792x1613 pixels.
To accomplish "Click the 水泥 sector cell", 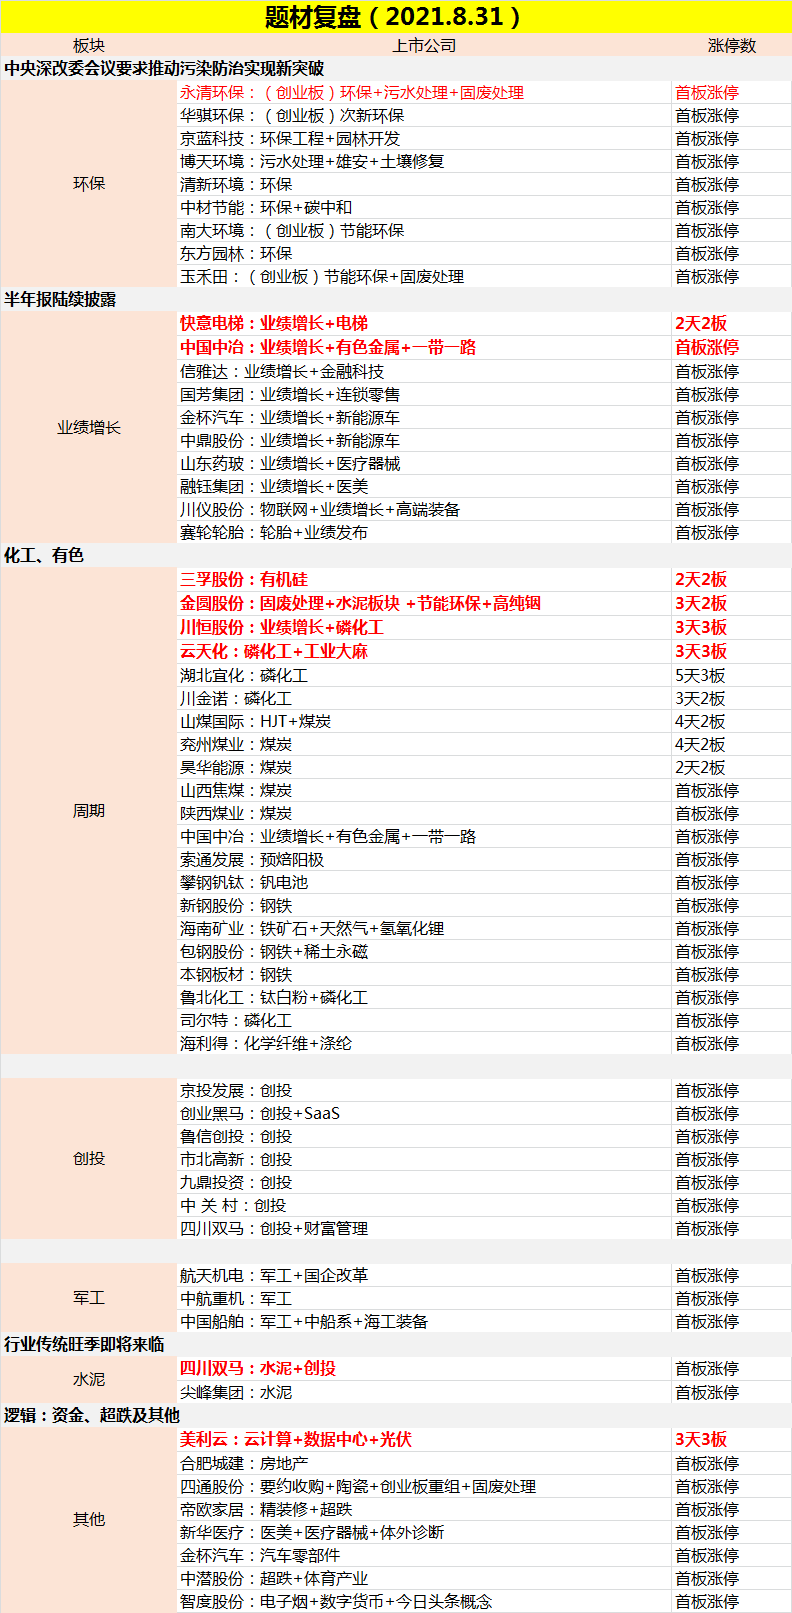I will 88,1380.
